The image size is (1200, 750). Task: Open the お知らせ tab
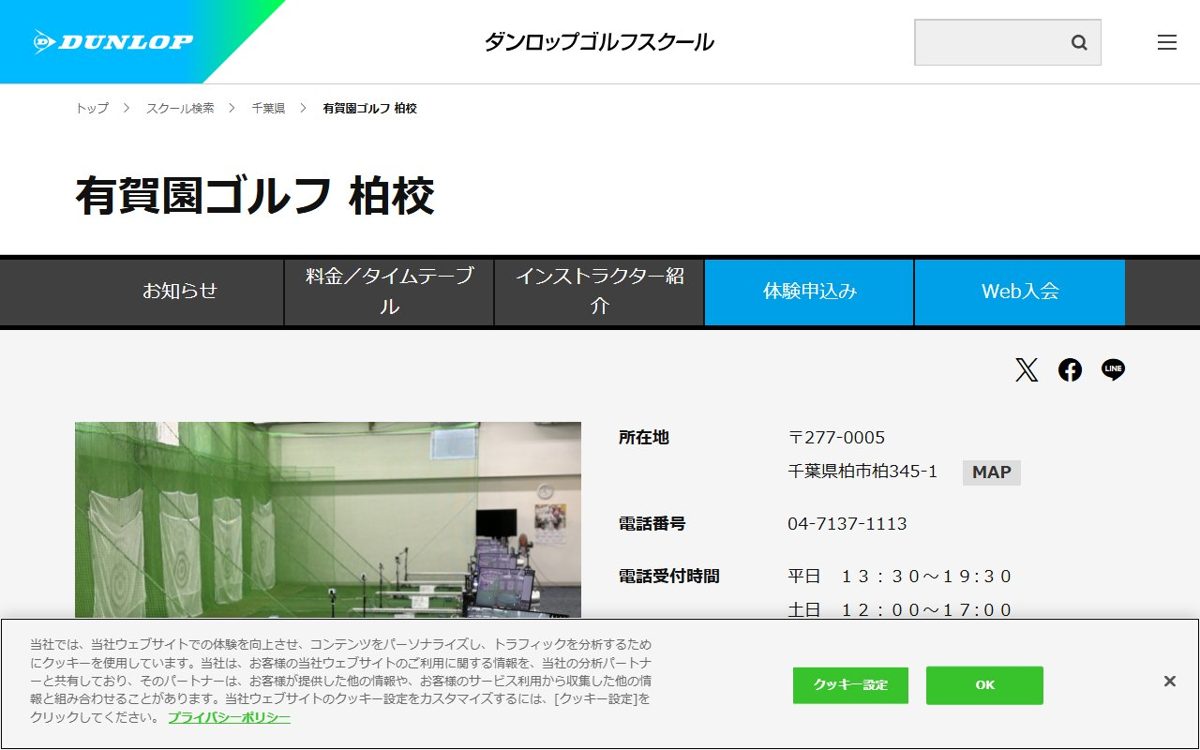point(179,292)
